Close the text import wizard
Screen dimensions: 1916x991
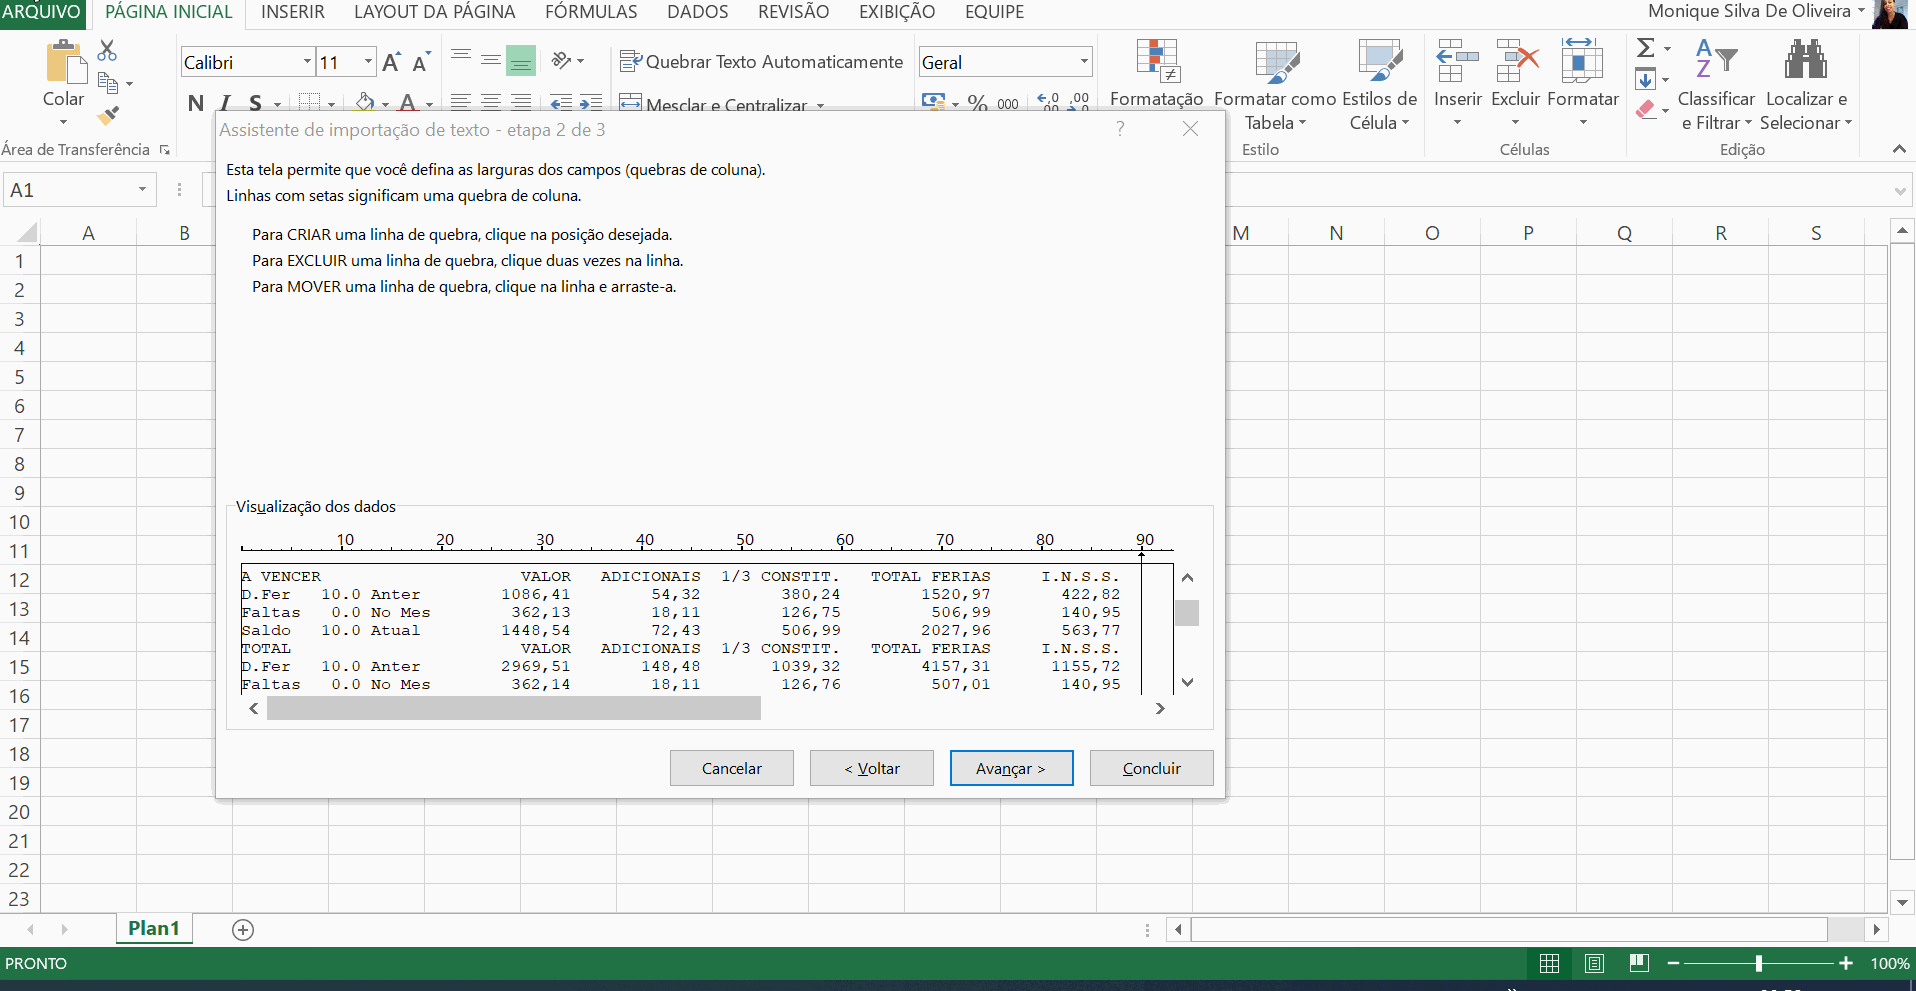click(x=1190, y=129)
